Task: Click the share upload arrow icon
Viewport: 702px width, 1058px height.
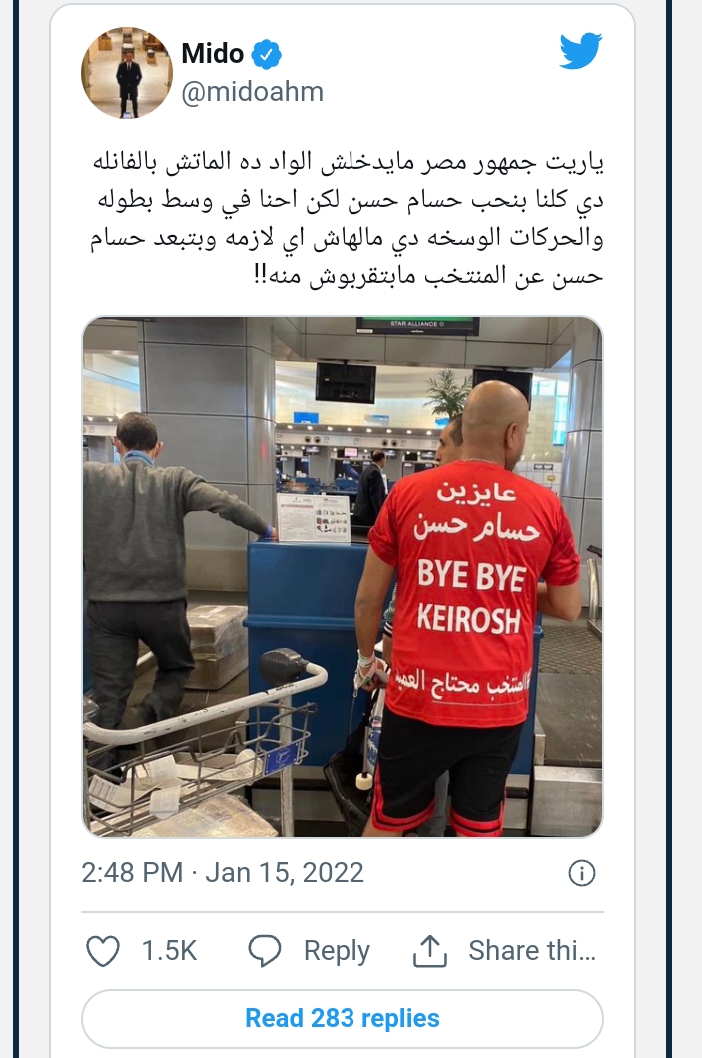Action: pos(430,951)
